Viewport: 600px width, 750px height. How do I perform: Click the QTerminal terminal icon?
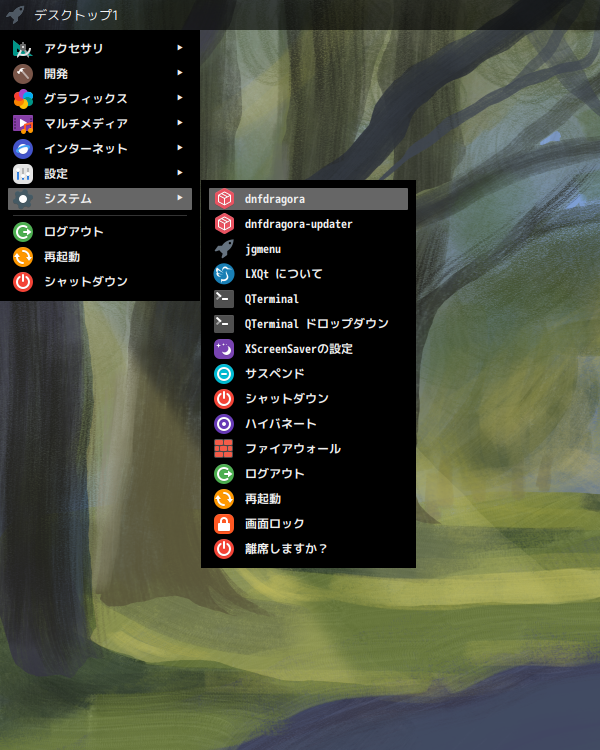coord(224,299)
